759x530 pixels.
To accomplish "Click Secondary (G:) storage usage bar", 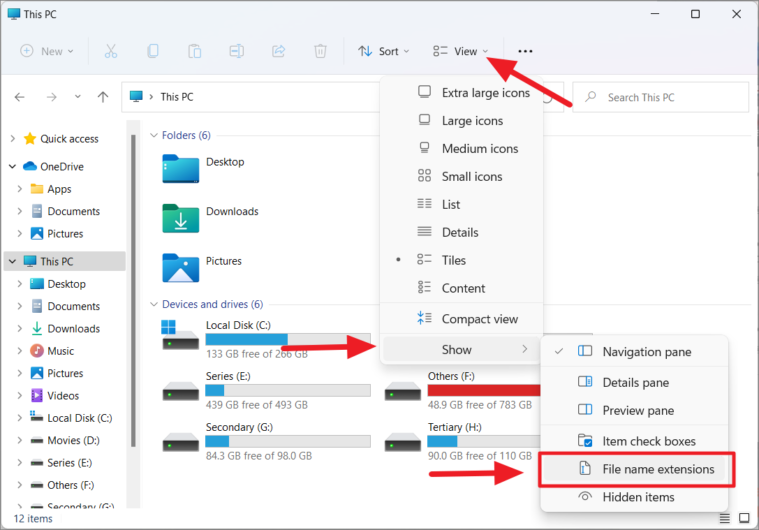I will [x=288, y=441].
